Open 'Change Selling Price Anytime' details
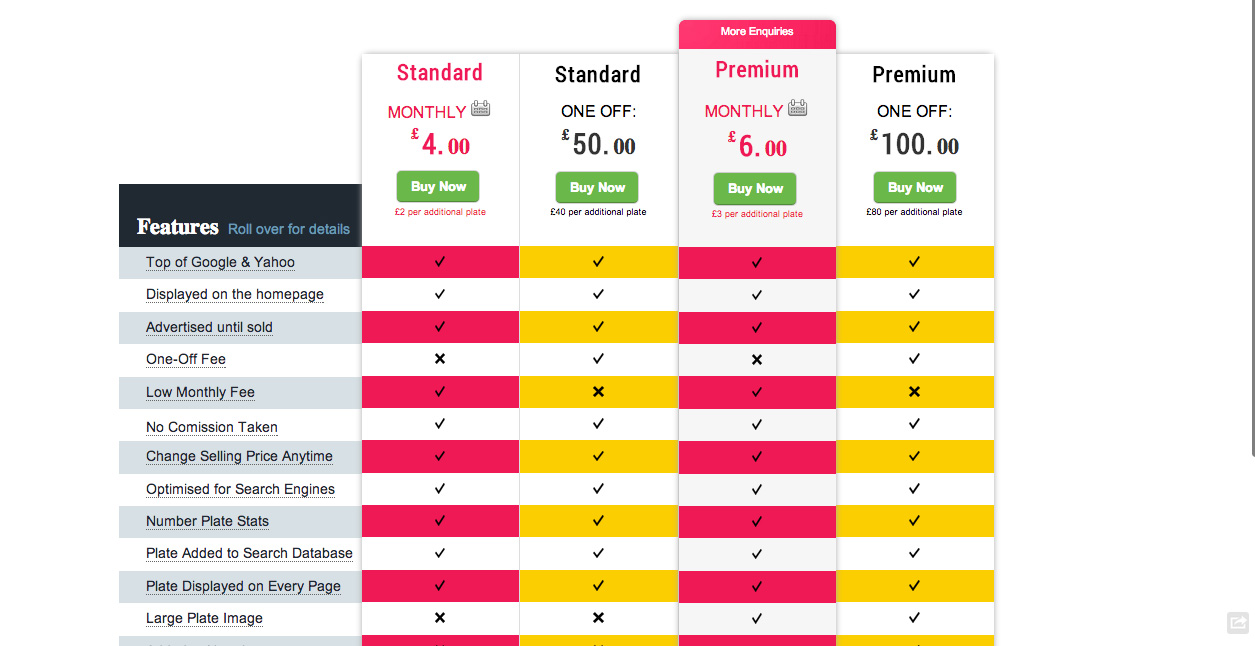Screen dimensions: 1255x646 click(x=239, y=456)
